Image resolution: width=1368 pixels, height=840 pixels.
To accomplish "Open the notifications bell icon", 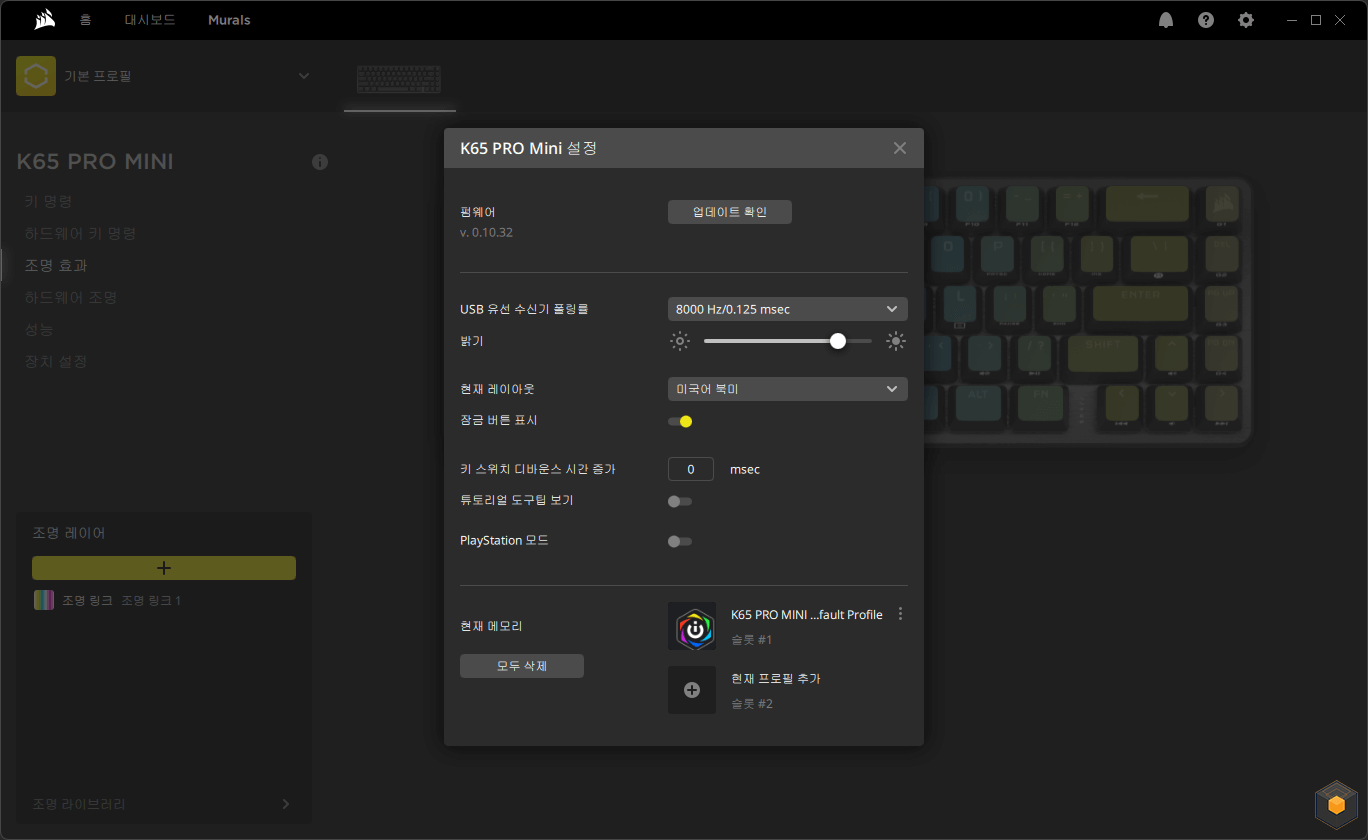I will [1166, 20].
